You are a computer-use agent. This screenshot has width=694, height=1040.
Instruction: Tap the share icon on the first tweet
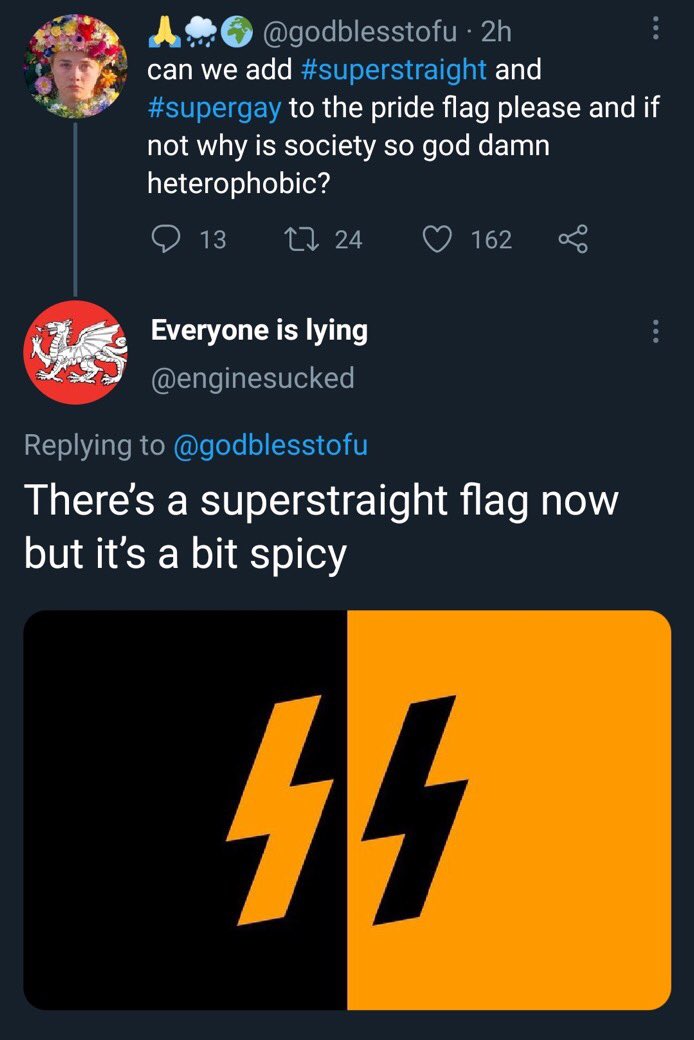click(572, 240)
